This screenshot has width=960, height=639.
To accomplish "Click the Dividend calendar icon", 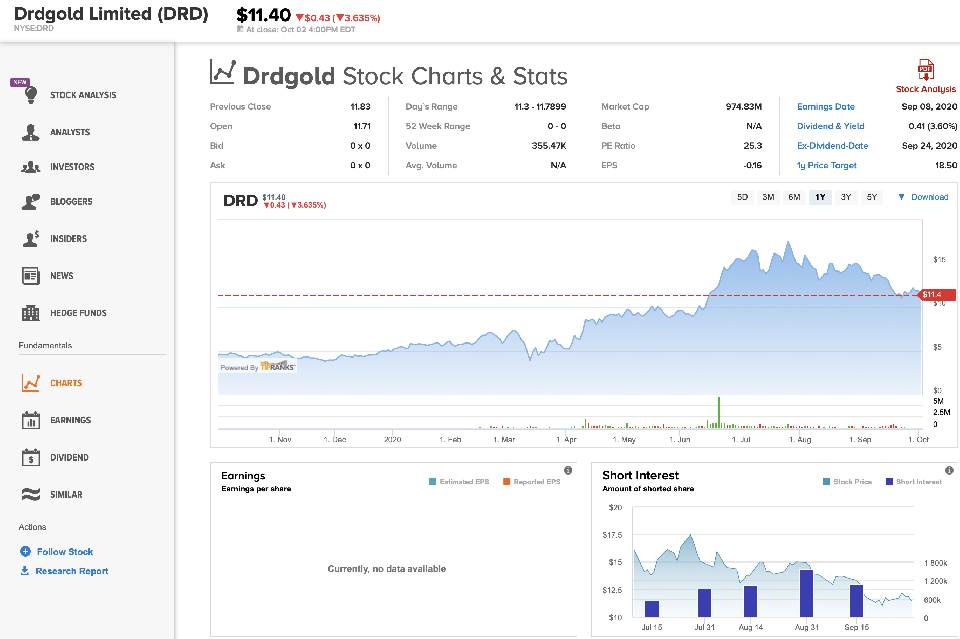I will point(31,457).
